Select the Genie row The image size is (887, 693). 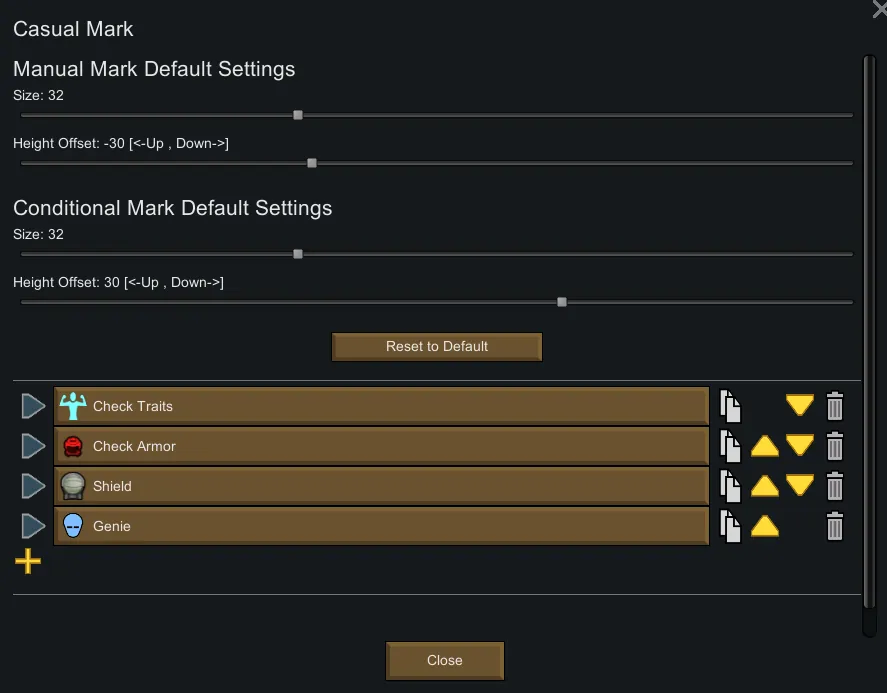[381, 526]
